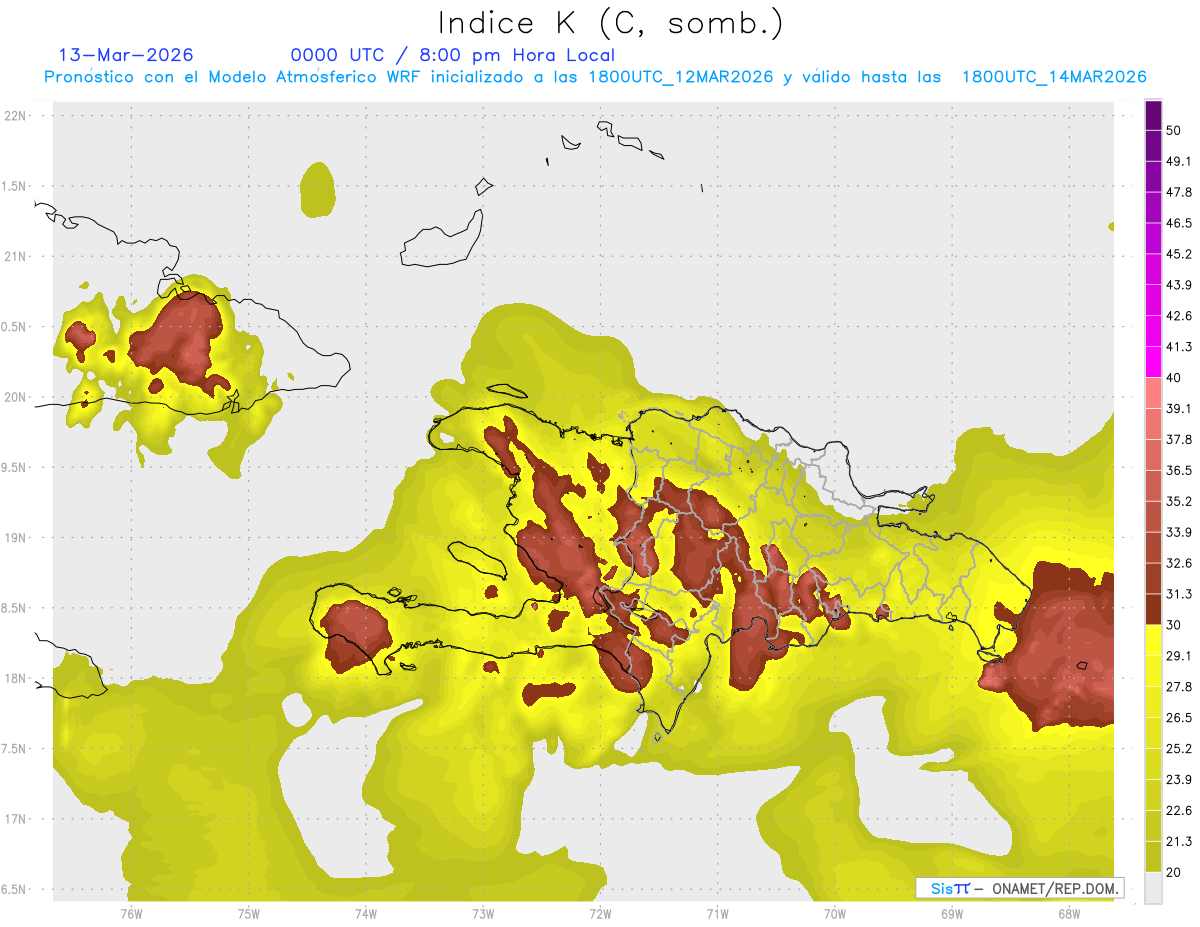Select the date text '13-Mar-2026'

tap(126, 55)
